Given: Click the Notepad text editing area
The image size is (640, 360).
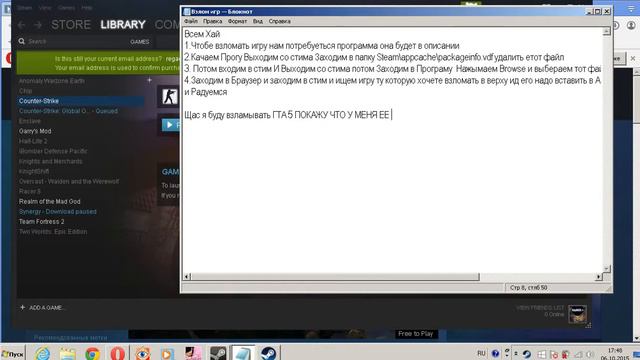Looking at the screenshot, I should coord(392,150).
